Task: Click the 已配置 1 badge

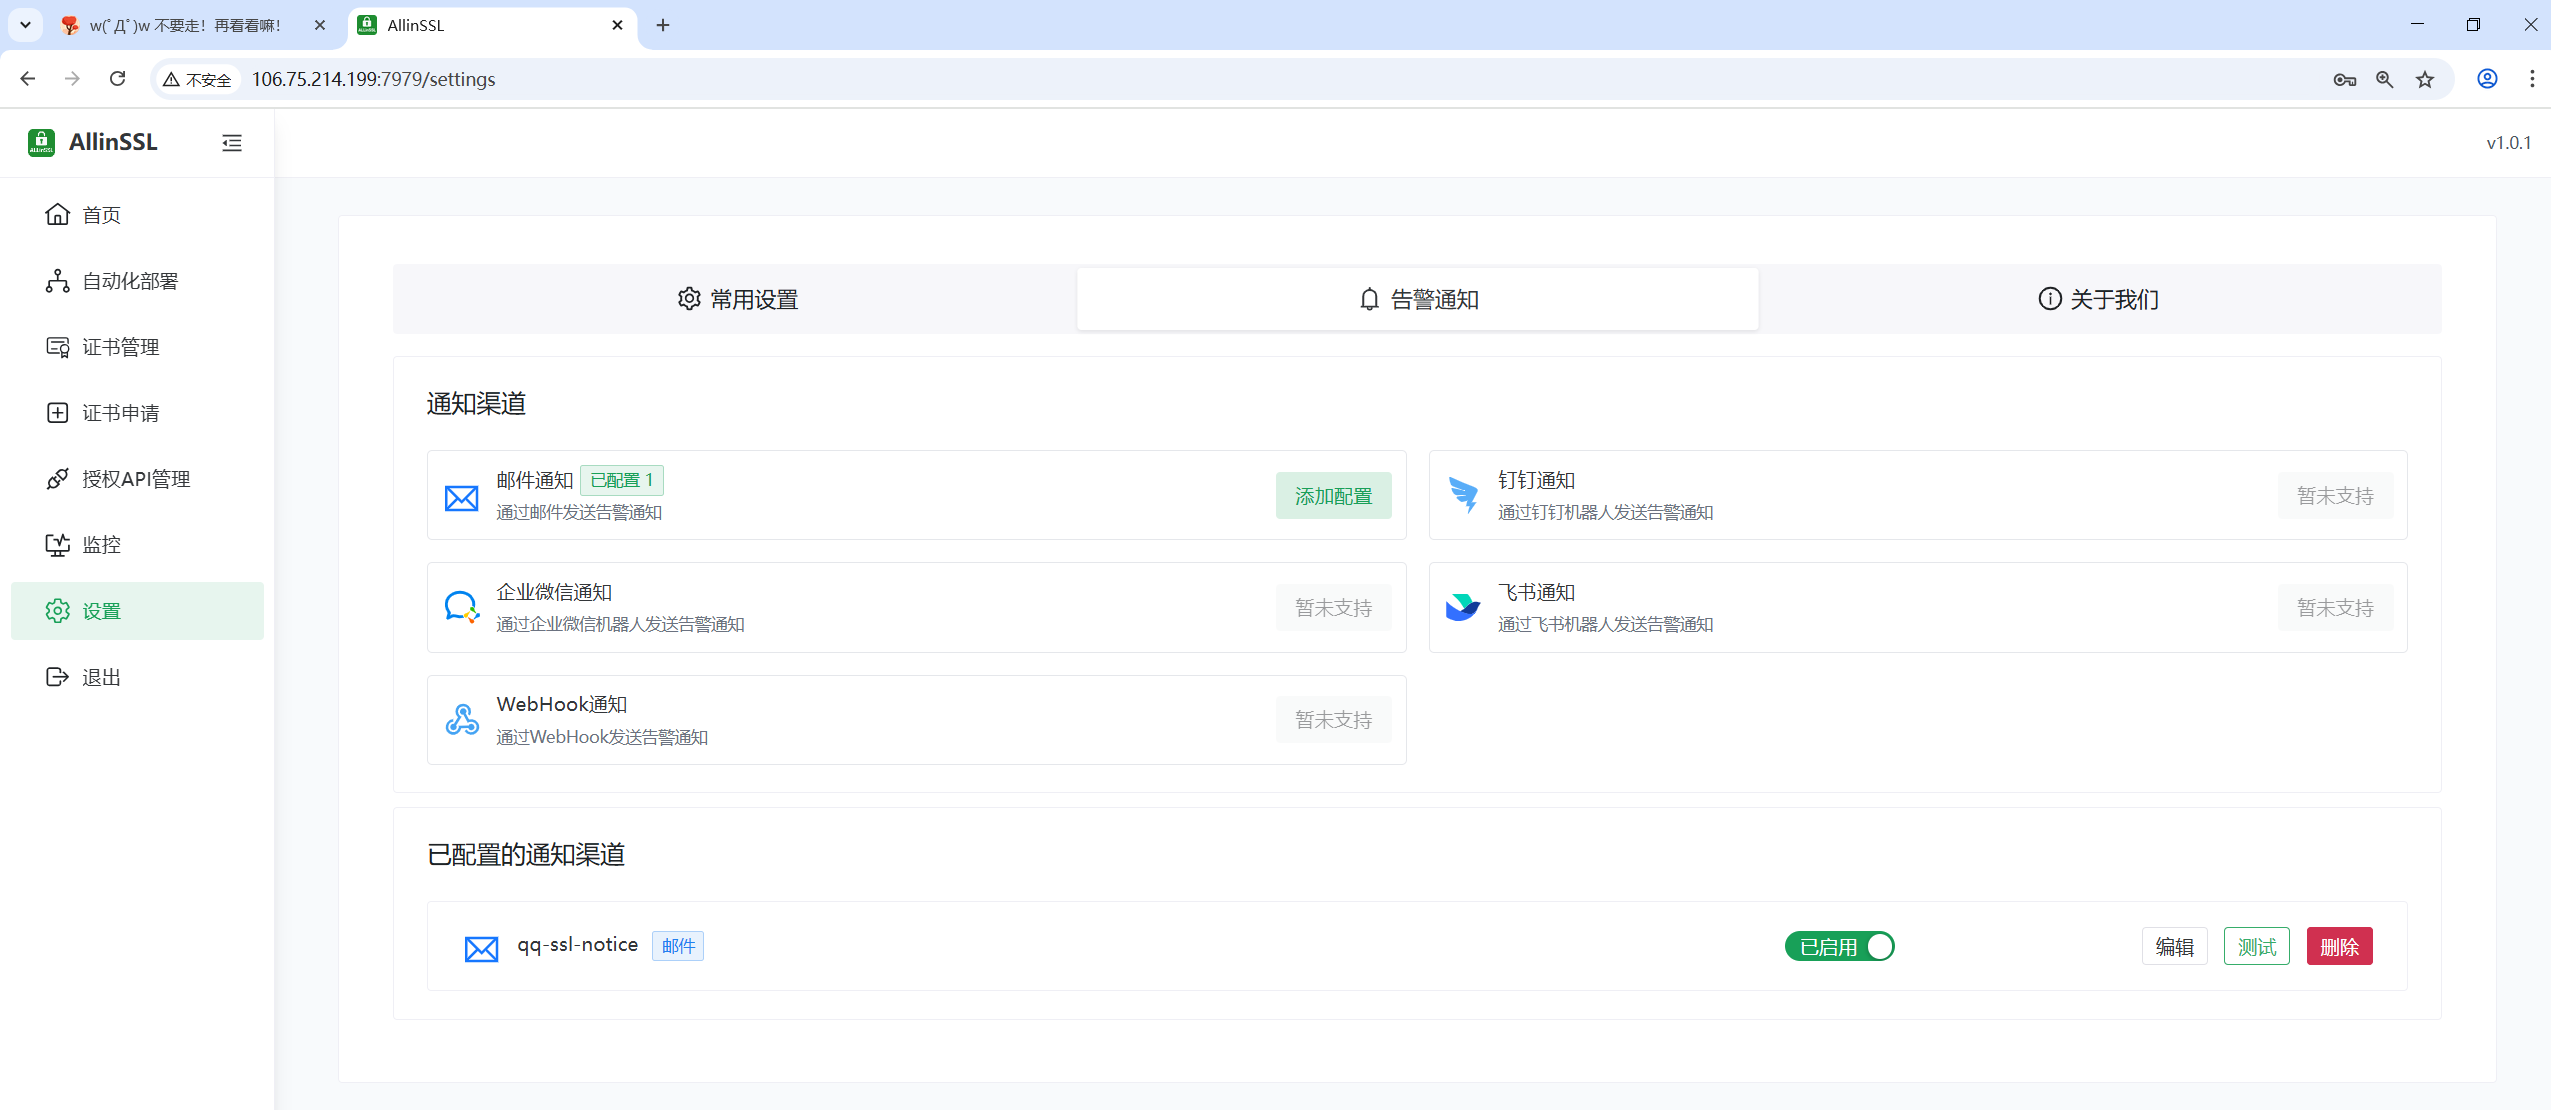Action: (621, 481)
